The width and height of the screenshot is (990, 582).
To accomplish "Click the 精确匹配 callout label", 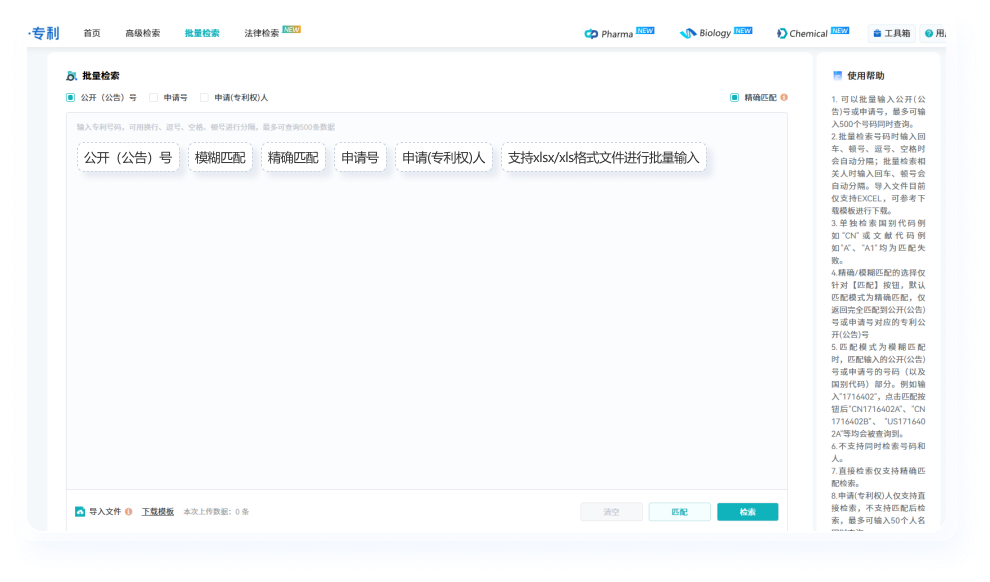I will (x=293, y=157).
